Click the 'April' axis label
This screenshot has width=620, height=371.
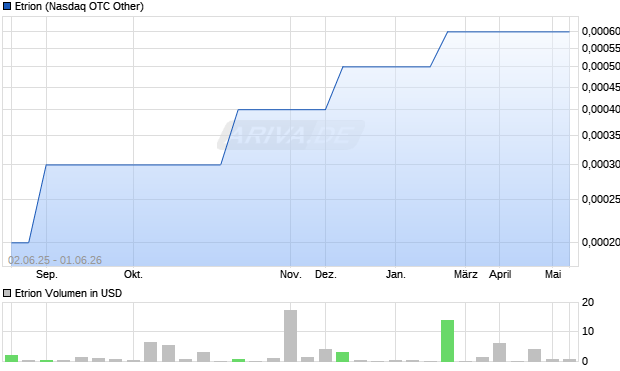[x=500, y=274]
